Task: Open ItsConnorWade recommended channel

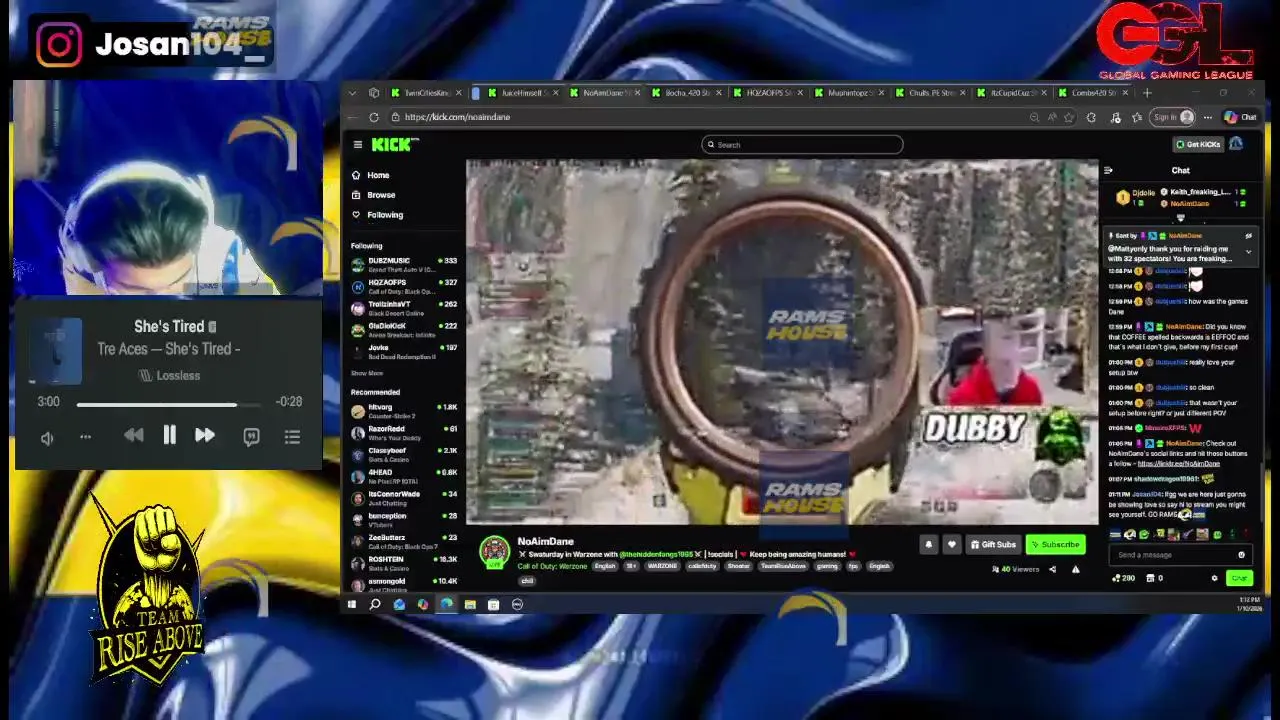Action: (404, 498)
